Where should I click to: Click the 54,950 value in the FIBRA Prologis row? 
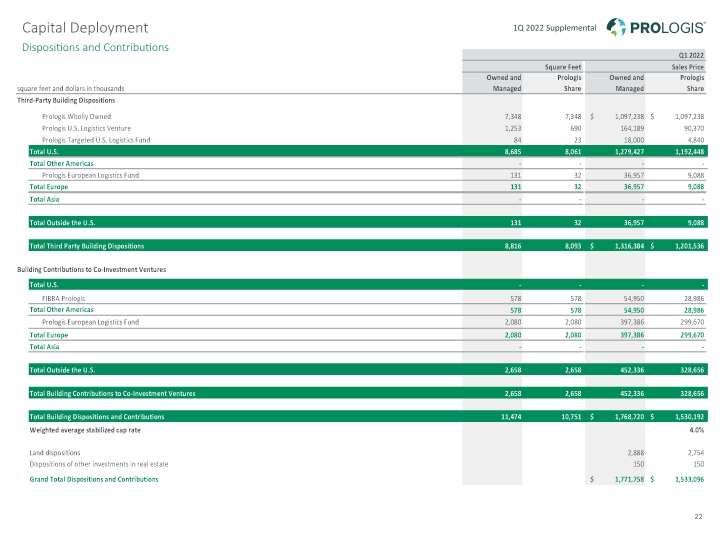[x=634, y=298]
